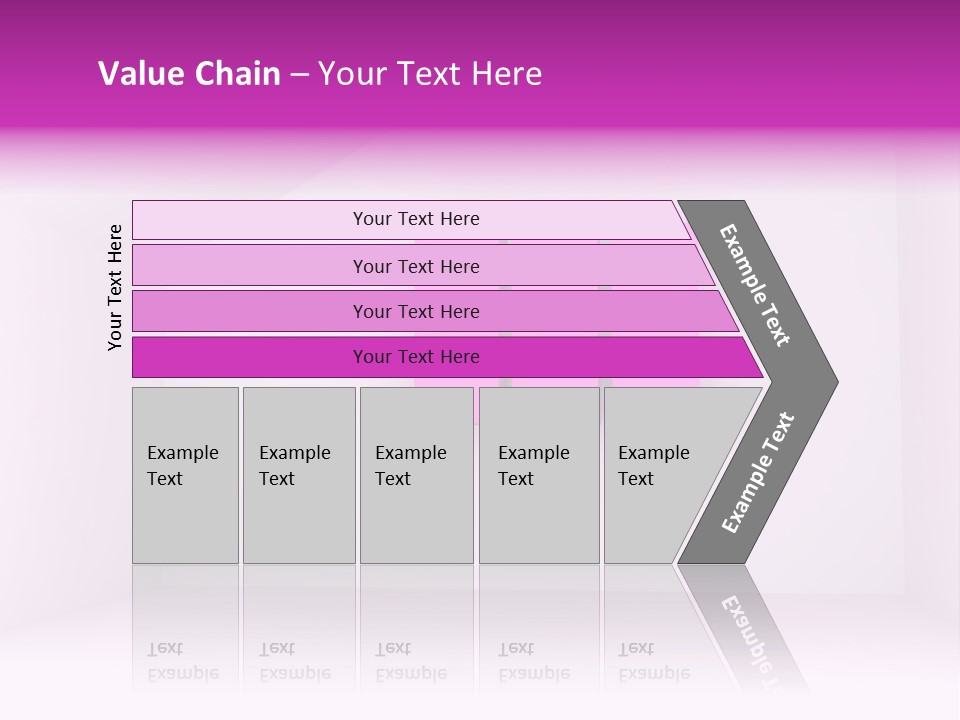Select the darkest magenta "Your Text Here" bar

click(x=250, y=357)
